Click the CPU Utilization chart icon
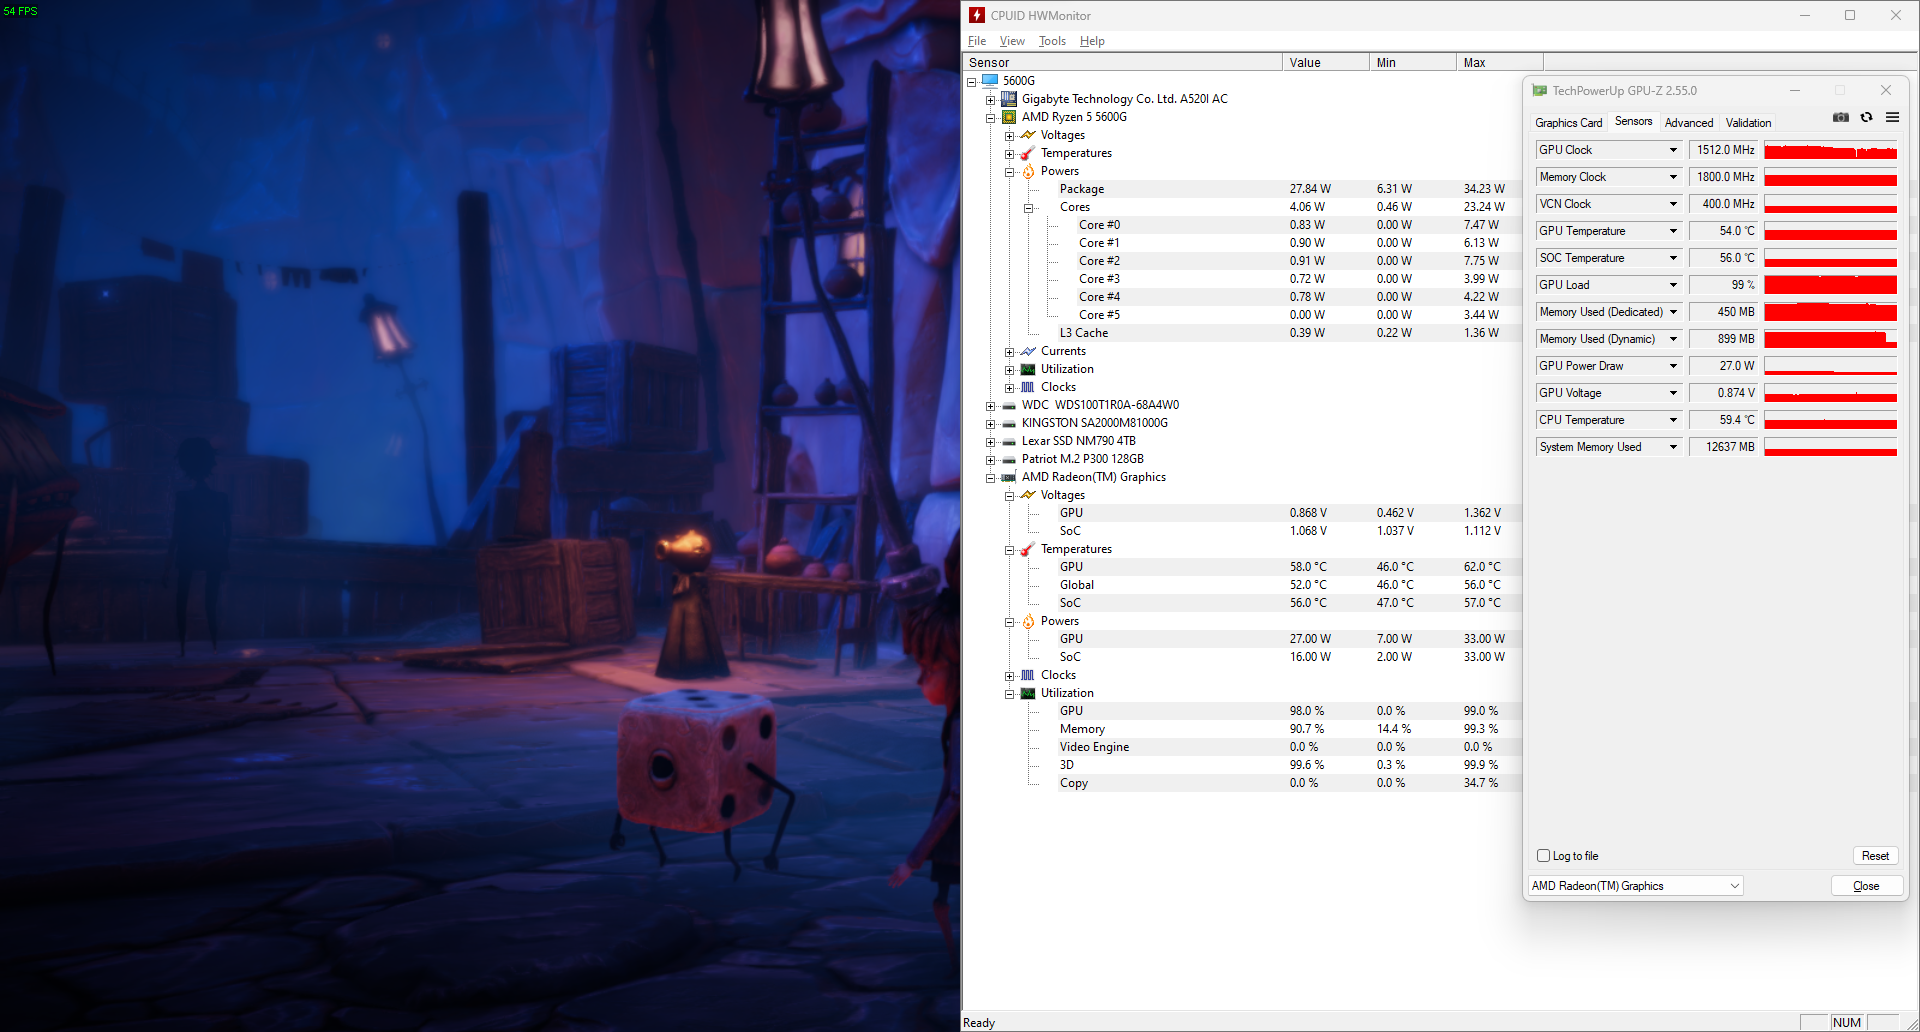The image size is (1920, 1032). click(x=1028, y=369)
